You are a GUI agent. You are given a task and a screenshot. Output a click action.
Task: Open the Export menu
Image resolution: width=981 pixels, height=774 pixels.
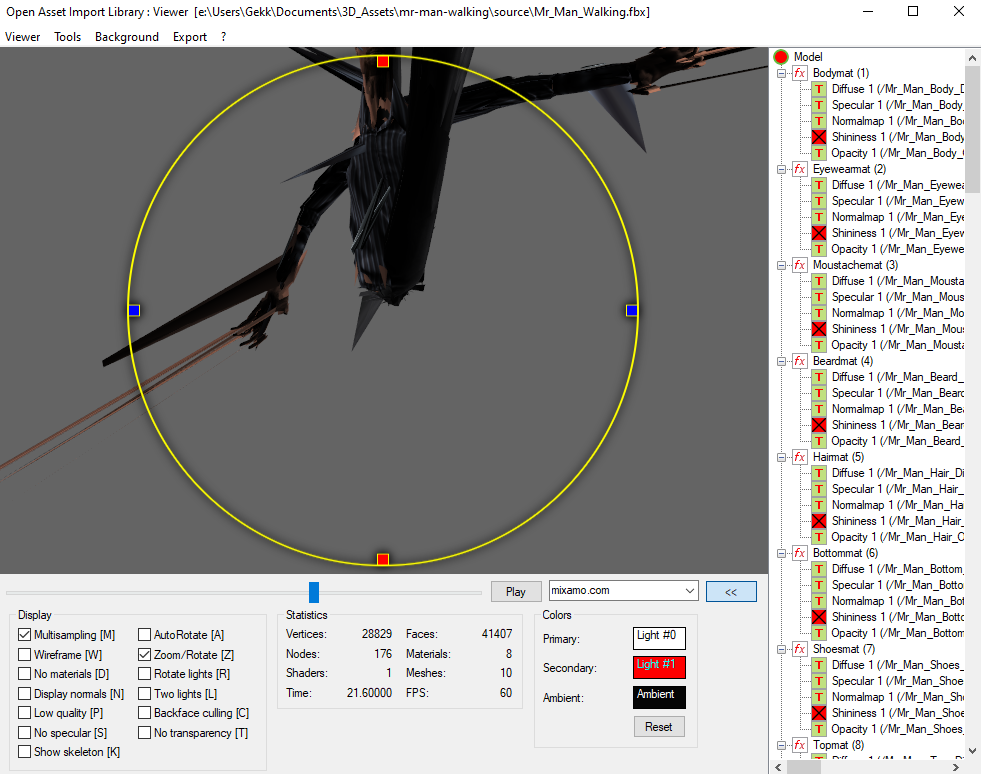click(190, 37)
